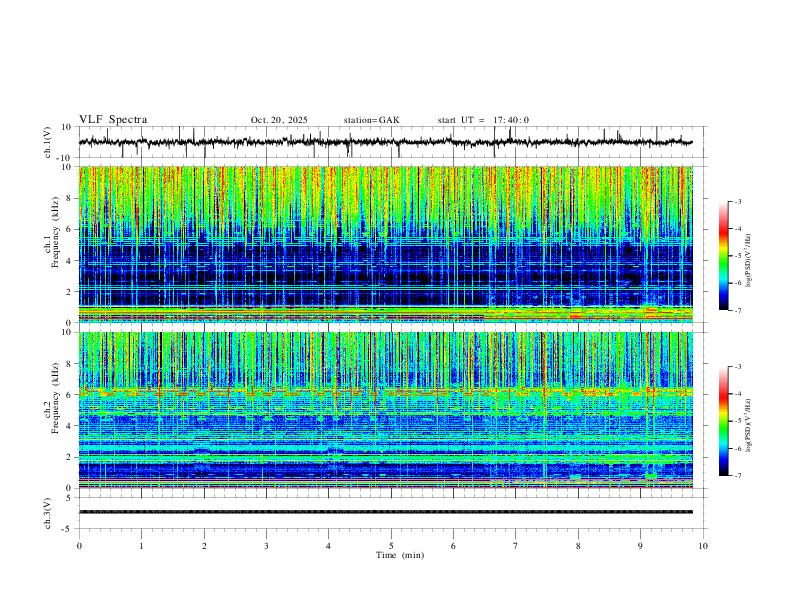Screen dimensions: 792x612
Task: Click the "-3" tick on ch.1 colorbar
Action: 737,201
